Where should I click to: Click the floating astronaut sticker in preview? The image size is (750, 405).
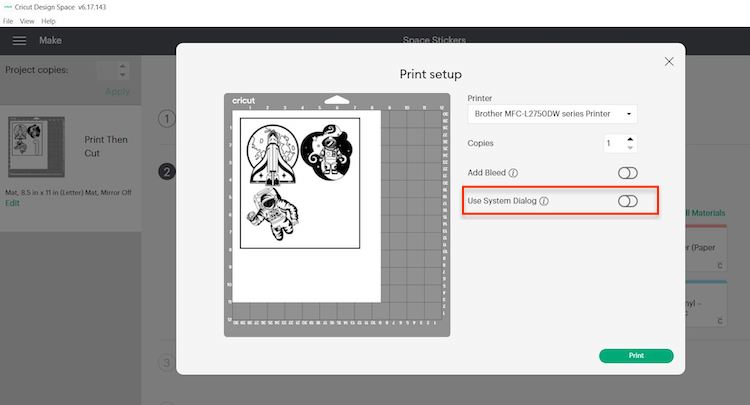(x=274, y=213)
